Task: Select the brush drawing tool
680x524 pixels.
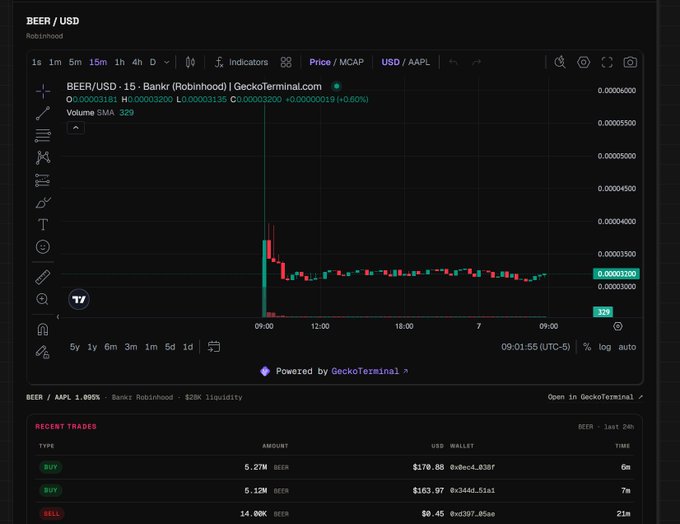Action: 43,203
